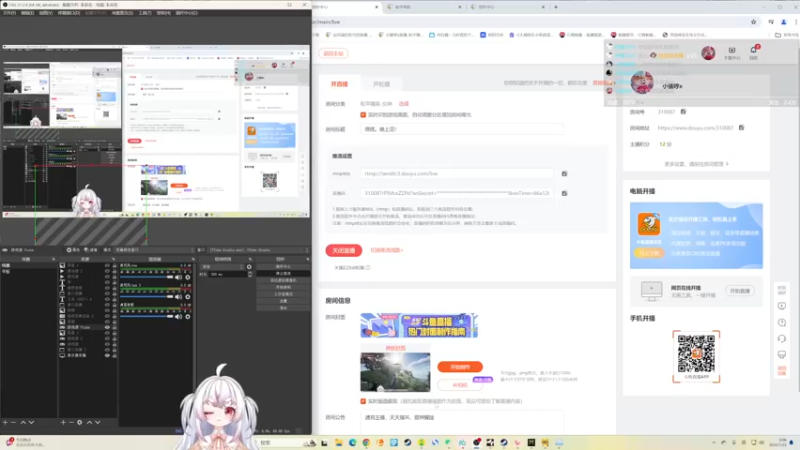800x450 pixels.
Task: Open the help question icon in right sidebar
Action: pyautogui.click(x=782, y=322)
